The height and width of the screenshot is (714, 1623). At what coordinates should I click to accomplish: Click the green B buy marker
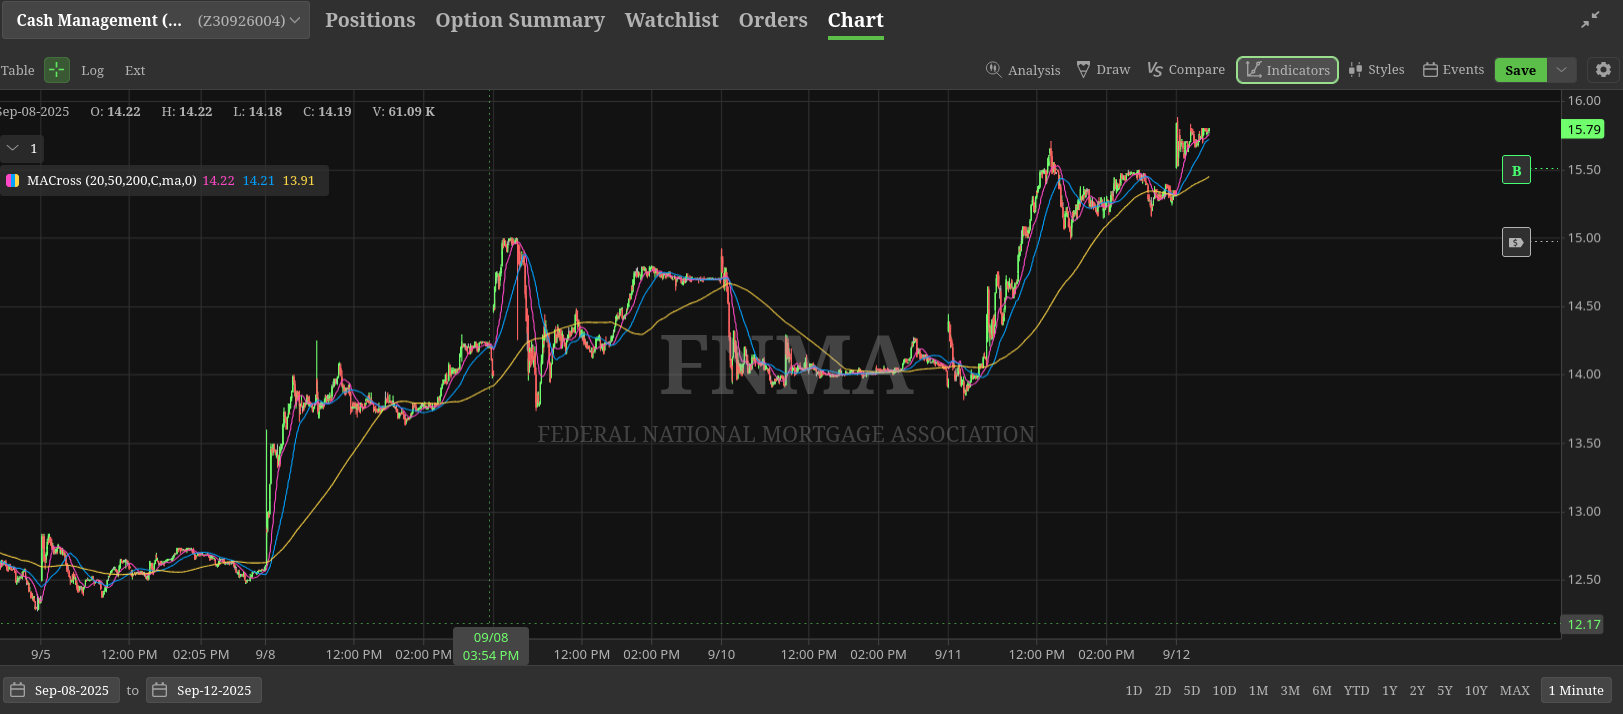click(1516, 170)
